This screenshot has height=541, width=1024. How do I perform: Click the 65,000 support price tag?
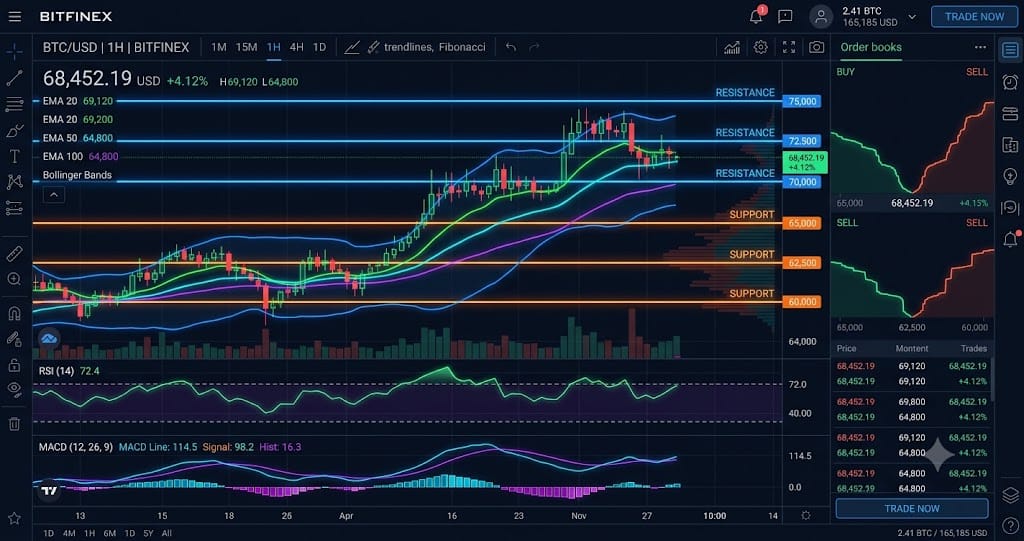pos(801,223)
